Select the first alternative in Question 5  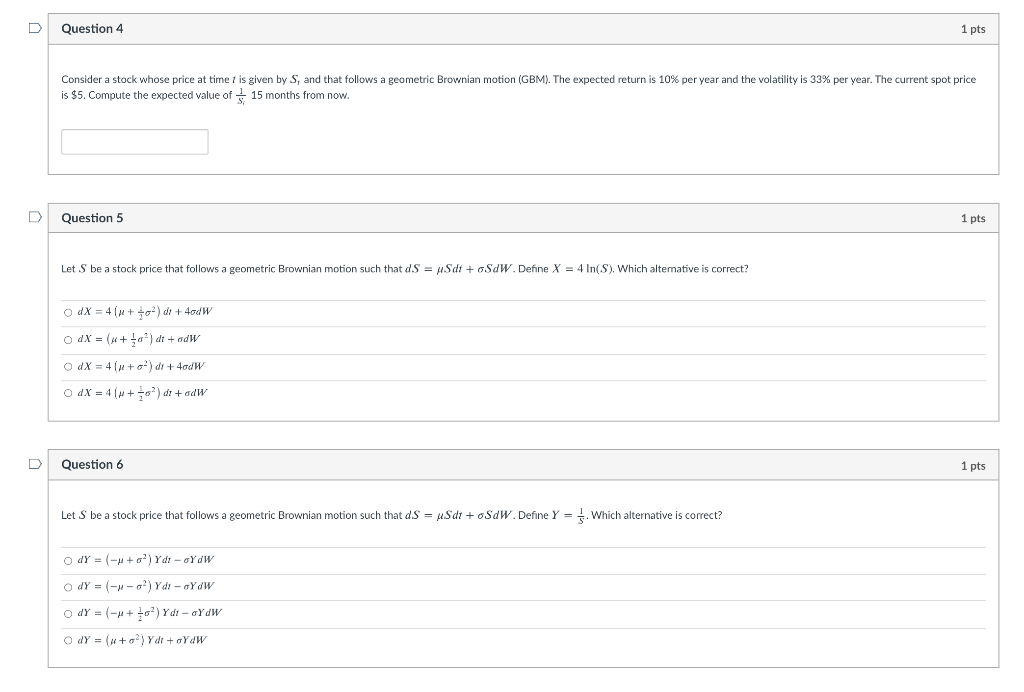(x=66, y=311)
